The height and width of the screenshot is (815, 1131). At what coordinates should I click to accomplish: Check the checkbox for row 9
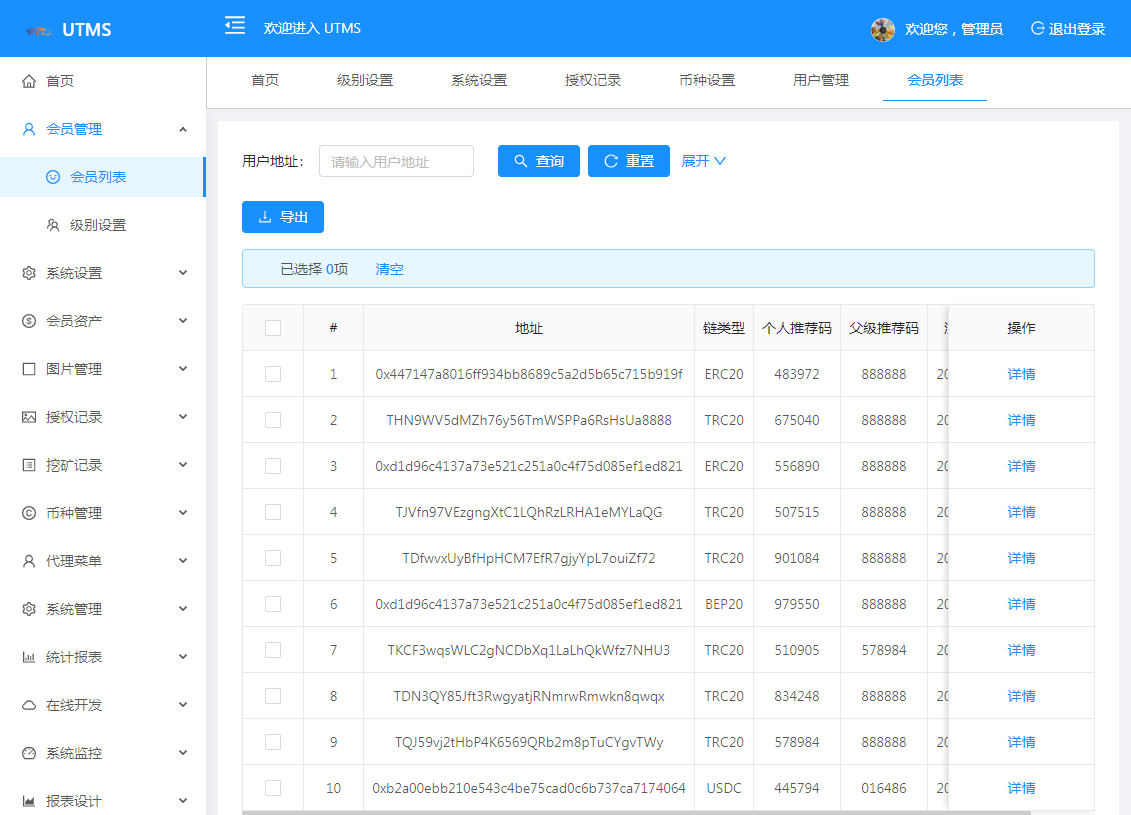273,742
